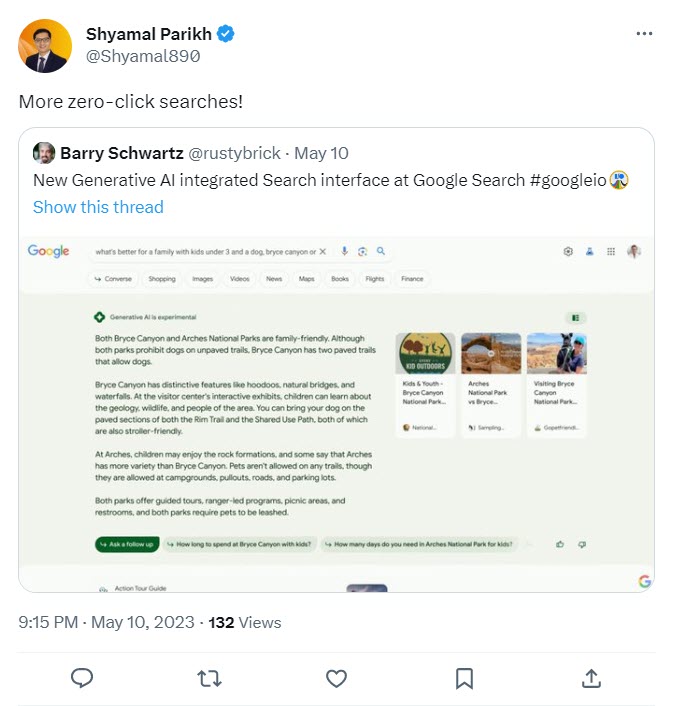Click the blue verified badge
Image resolution: width=673 pixels, height=706 pixels.
click(227, 34)
